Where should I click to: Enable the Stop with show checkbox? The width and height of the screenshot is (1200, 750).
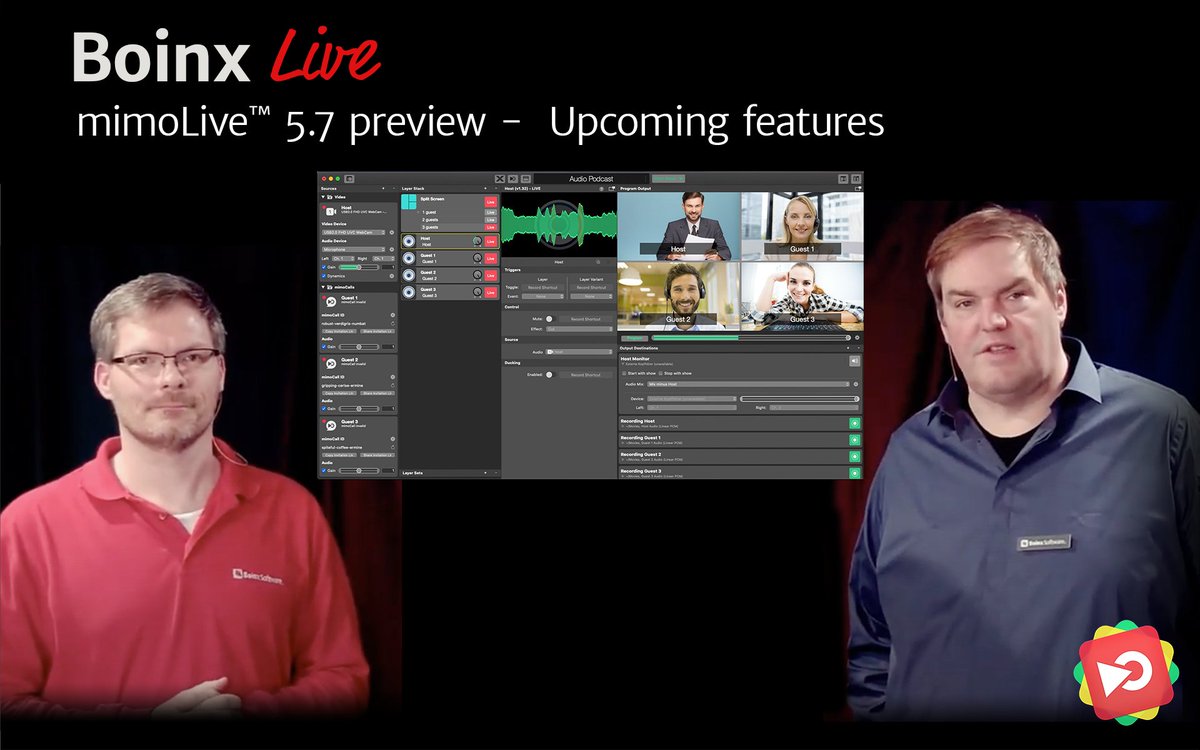661,373
